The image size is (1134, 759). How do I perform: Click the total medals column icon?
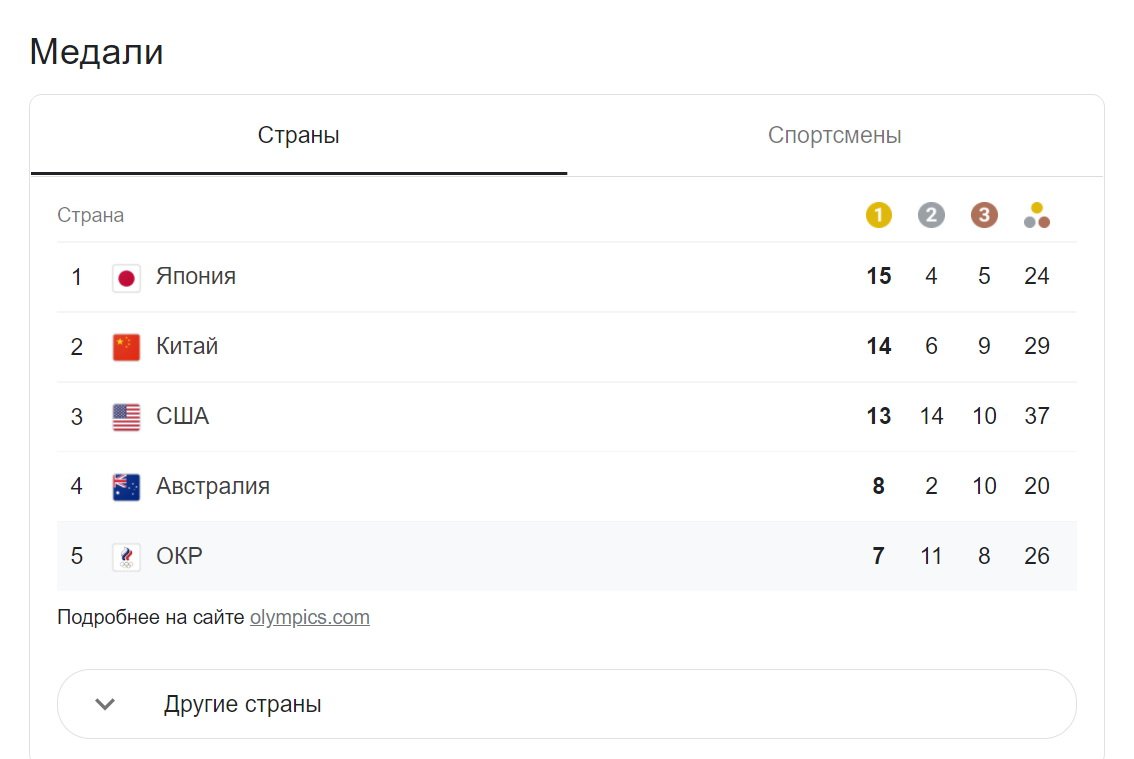(x=1037, y=215)
